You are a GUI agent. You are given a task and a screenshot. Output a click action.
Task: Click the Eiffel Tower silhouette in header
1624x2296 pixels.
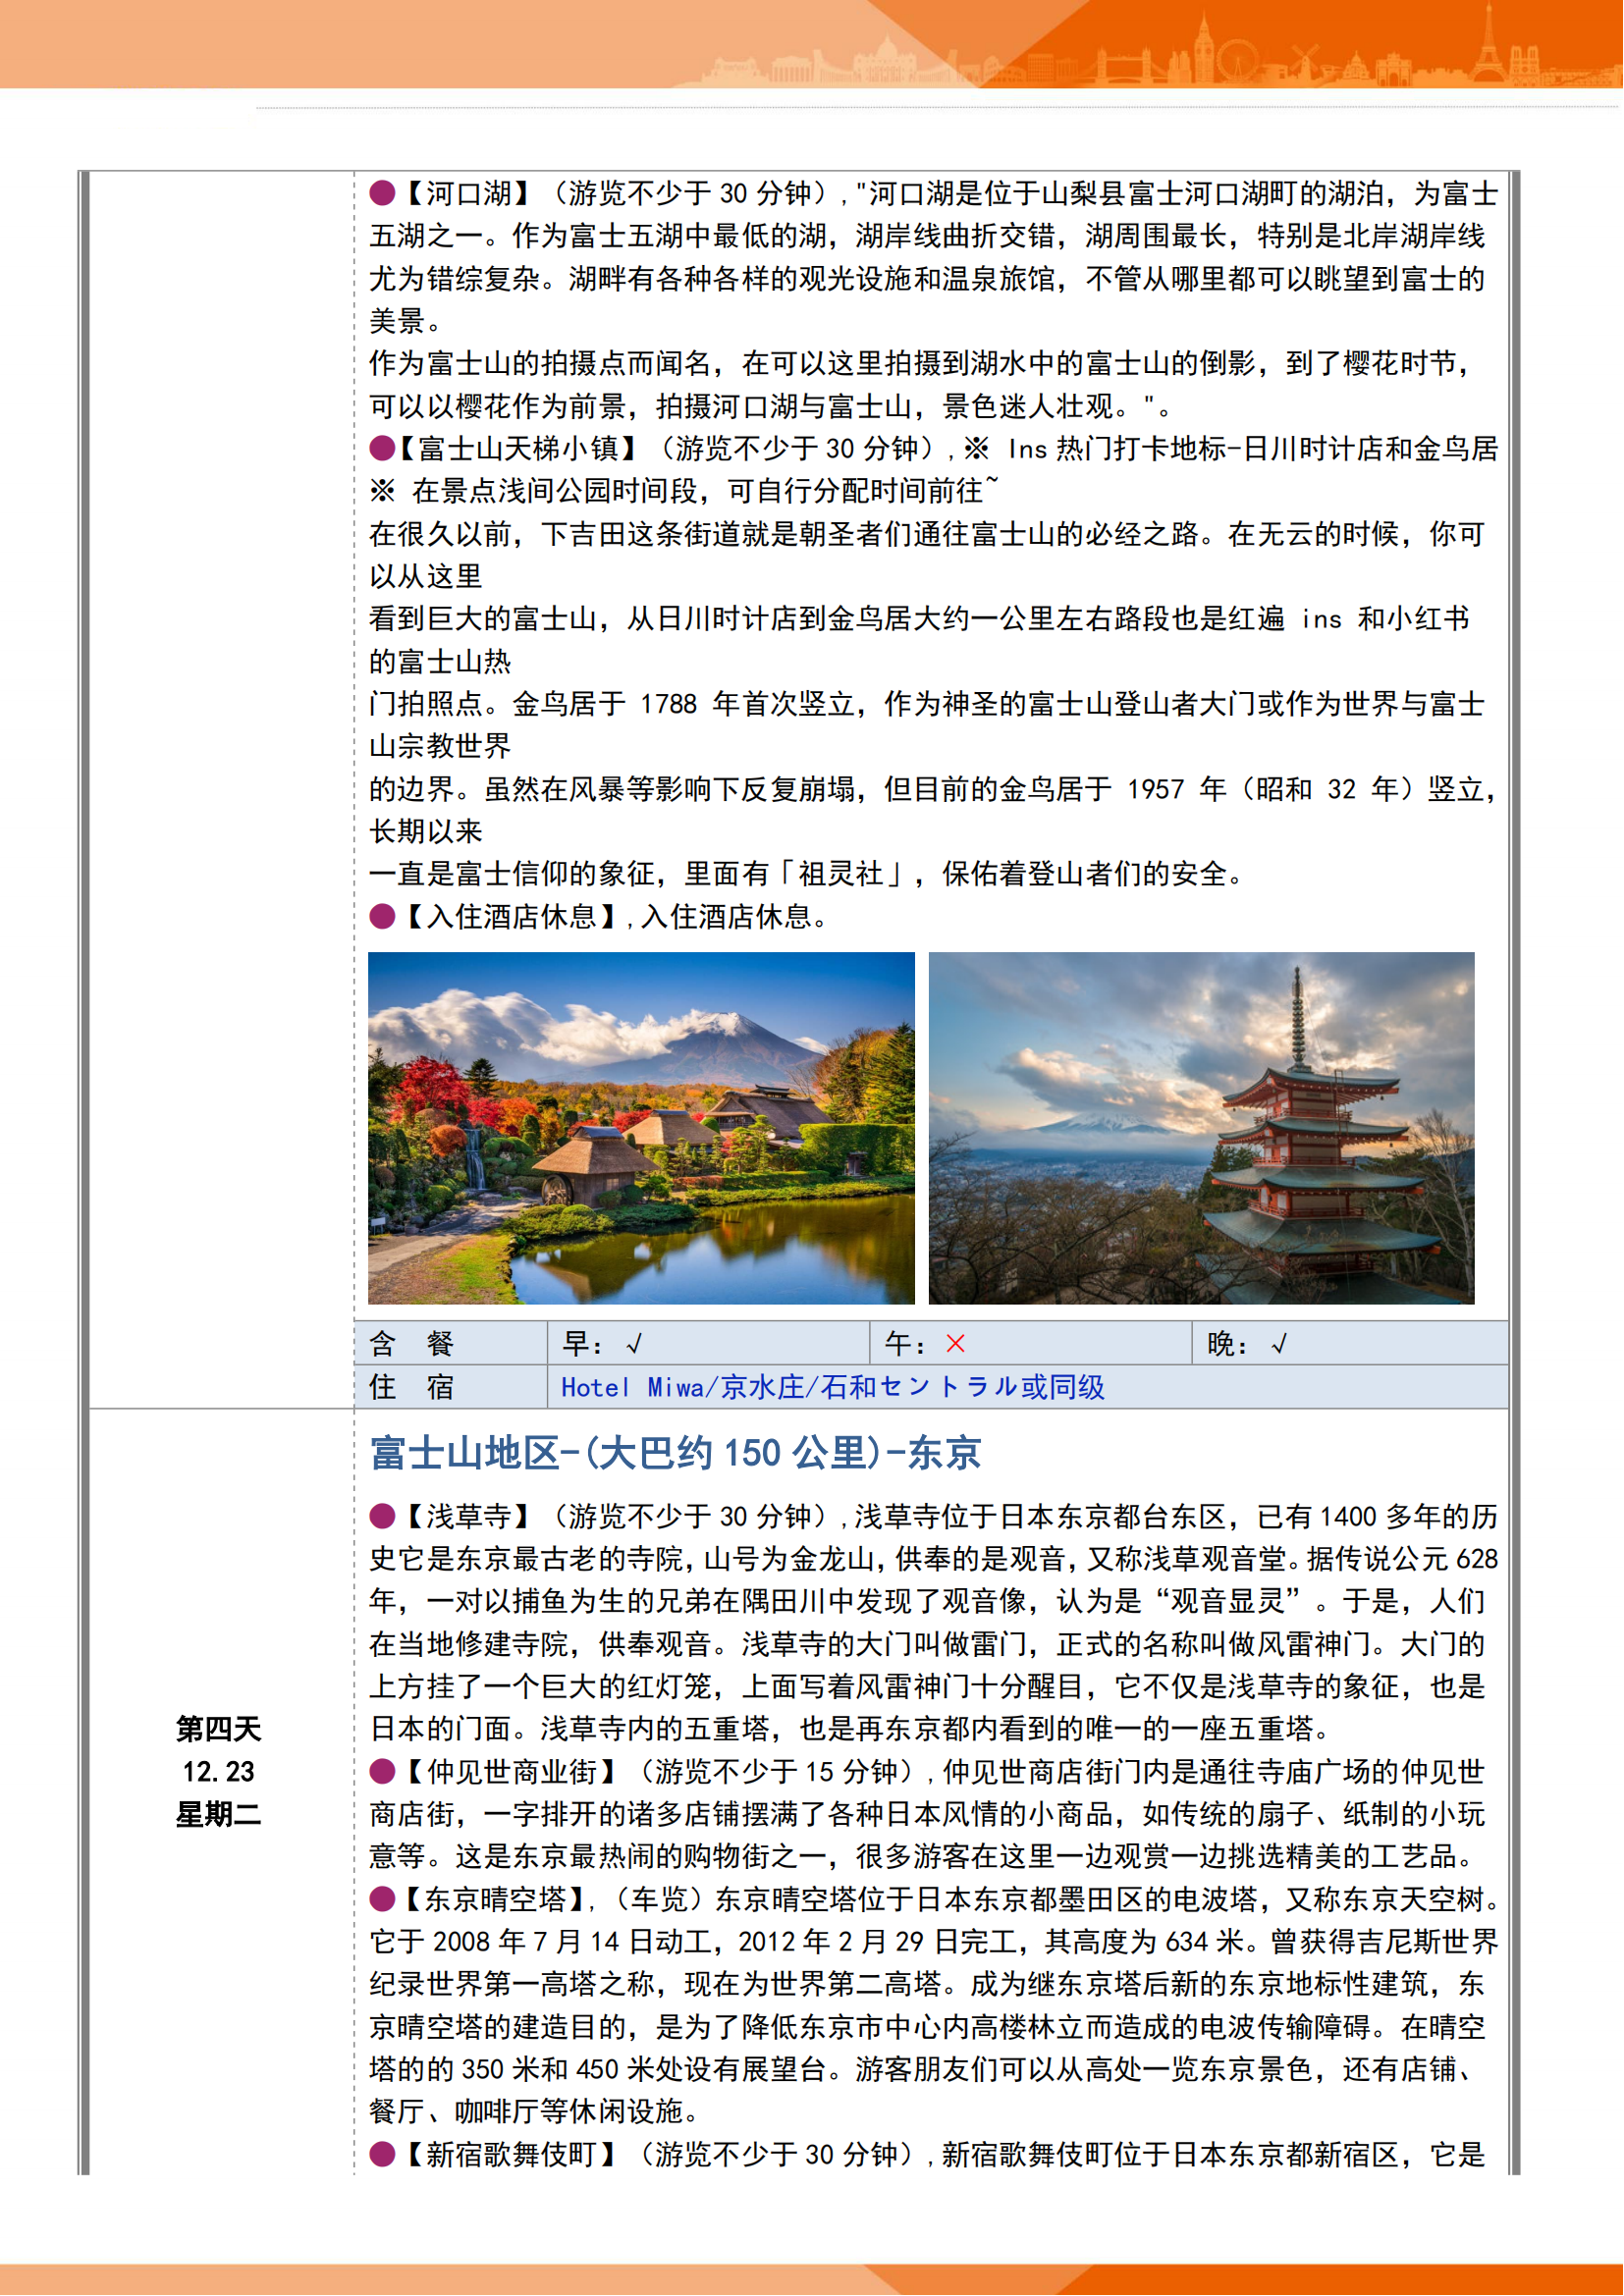click(1487, 43)
